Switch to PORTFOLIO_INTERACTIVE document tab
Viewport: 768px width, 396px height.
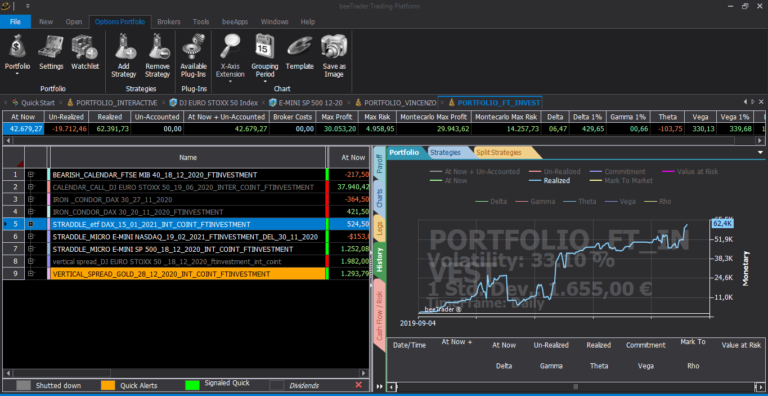(113, 102)
